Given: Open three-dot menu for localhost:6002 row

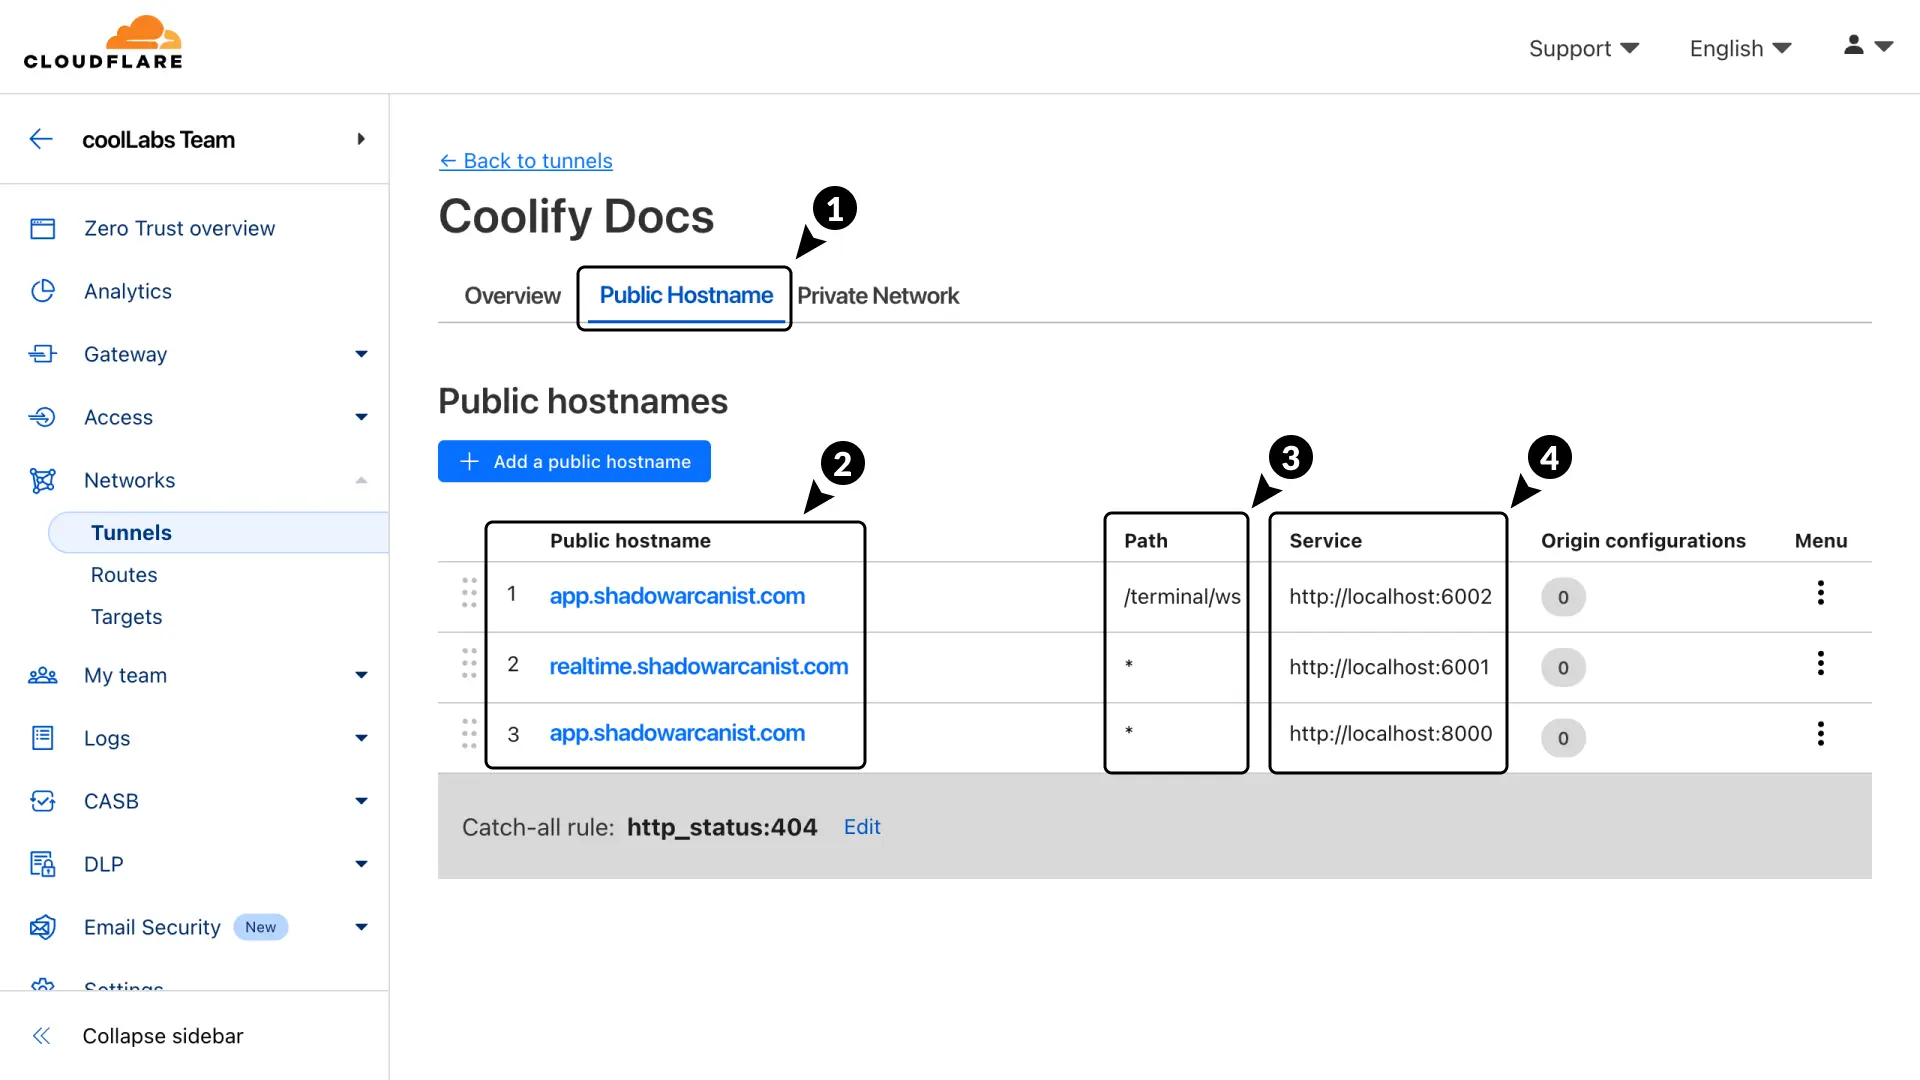Looking at the screenshot, I should [1820, 594].
